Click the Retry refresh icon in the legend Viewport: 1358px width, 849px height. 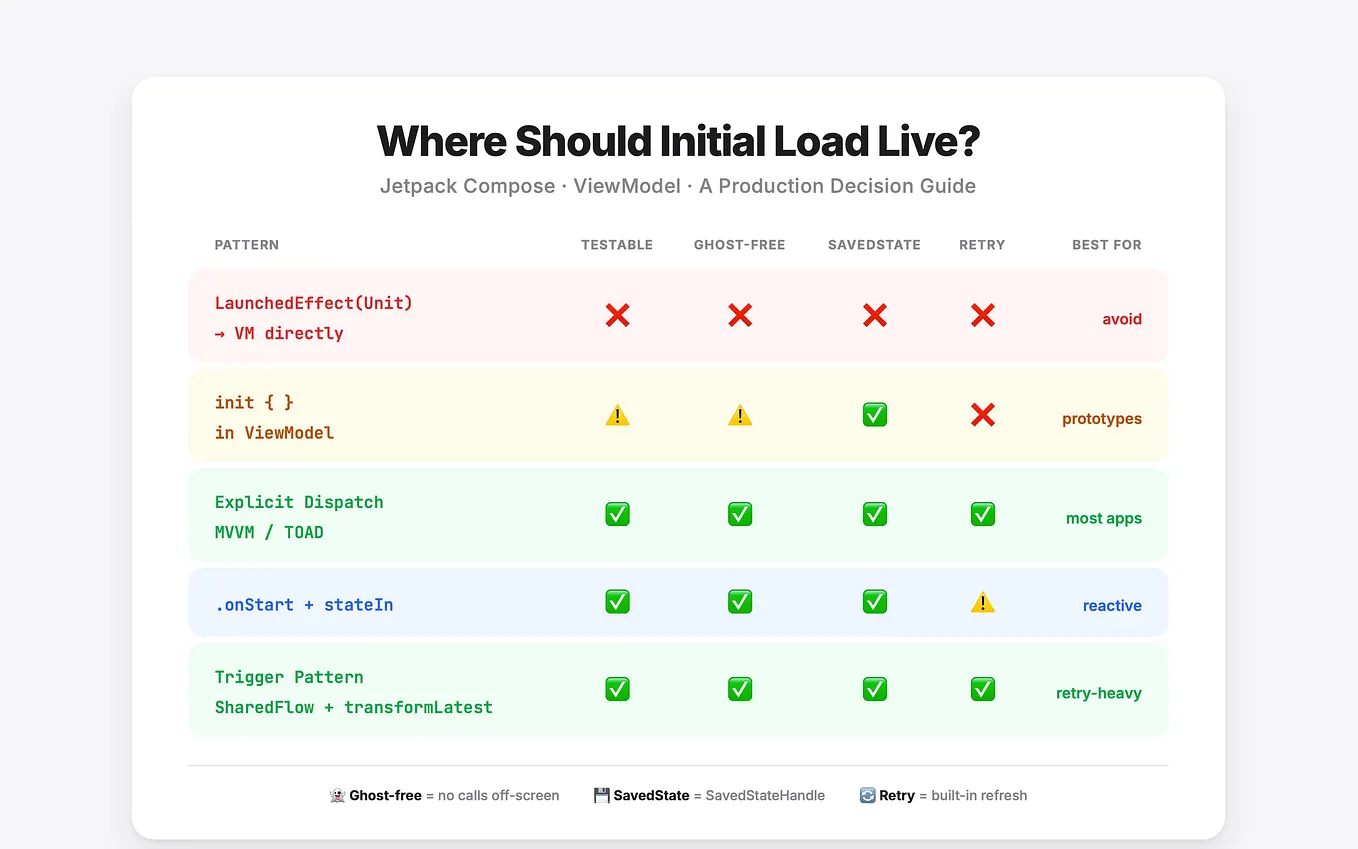click(x=866, y=795)
